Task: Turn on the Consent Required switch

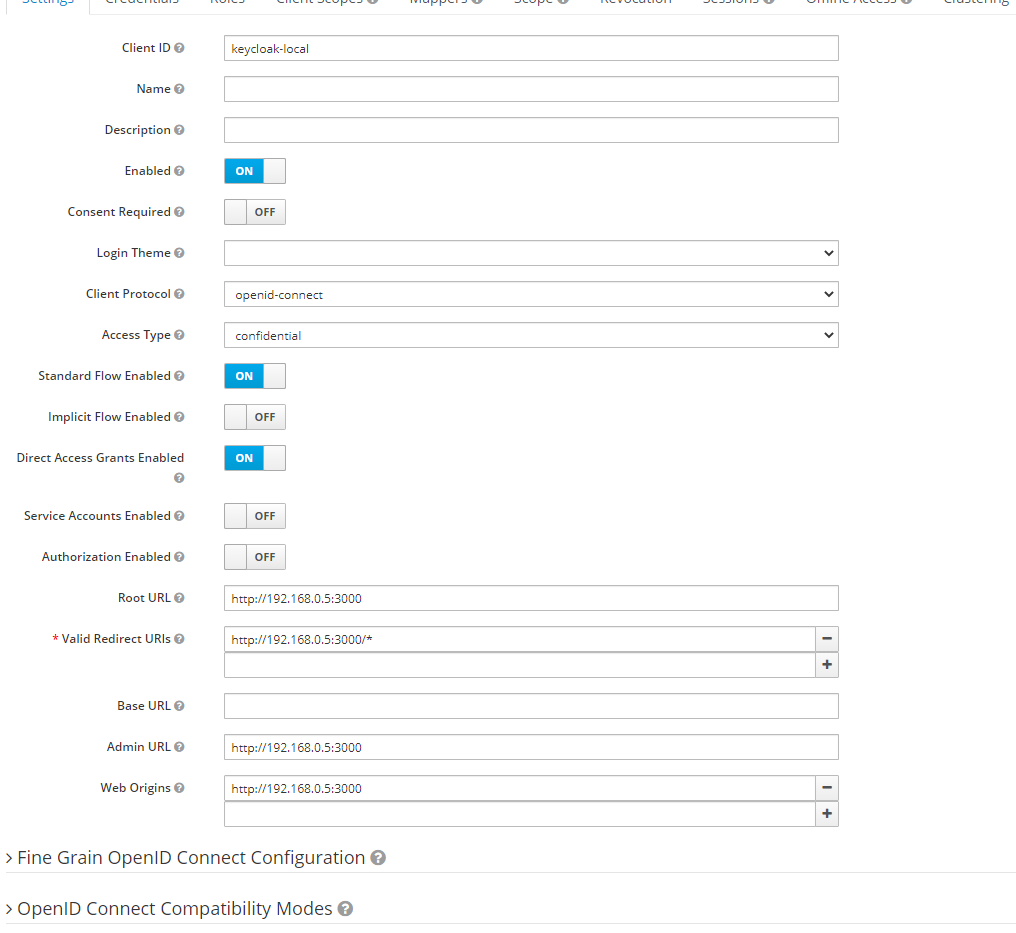Action: [255, 212]
